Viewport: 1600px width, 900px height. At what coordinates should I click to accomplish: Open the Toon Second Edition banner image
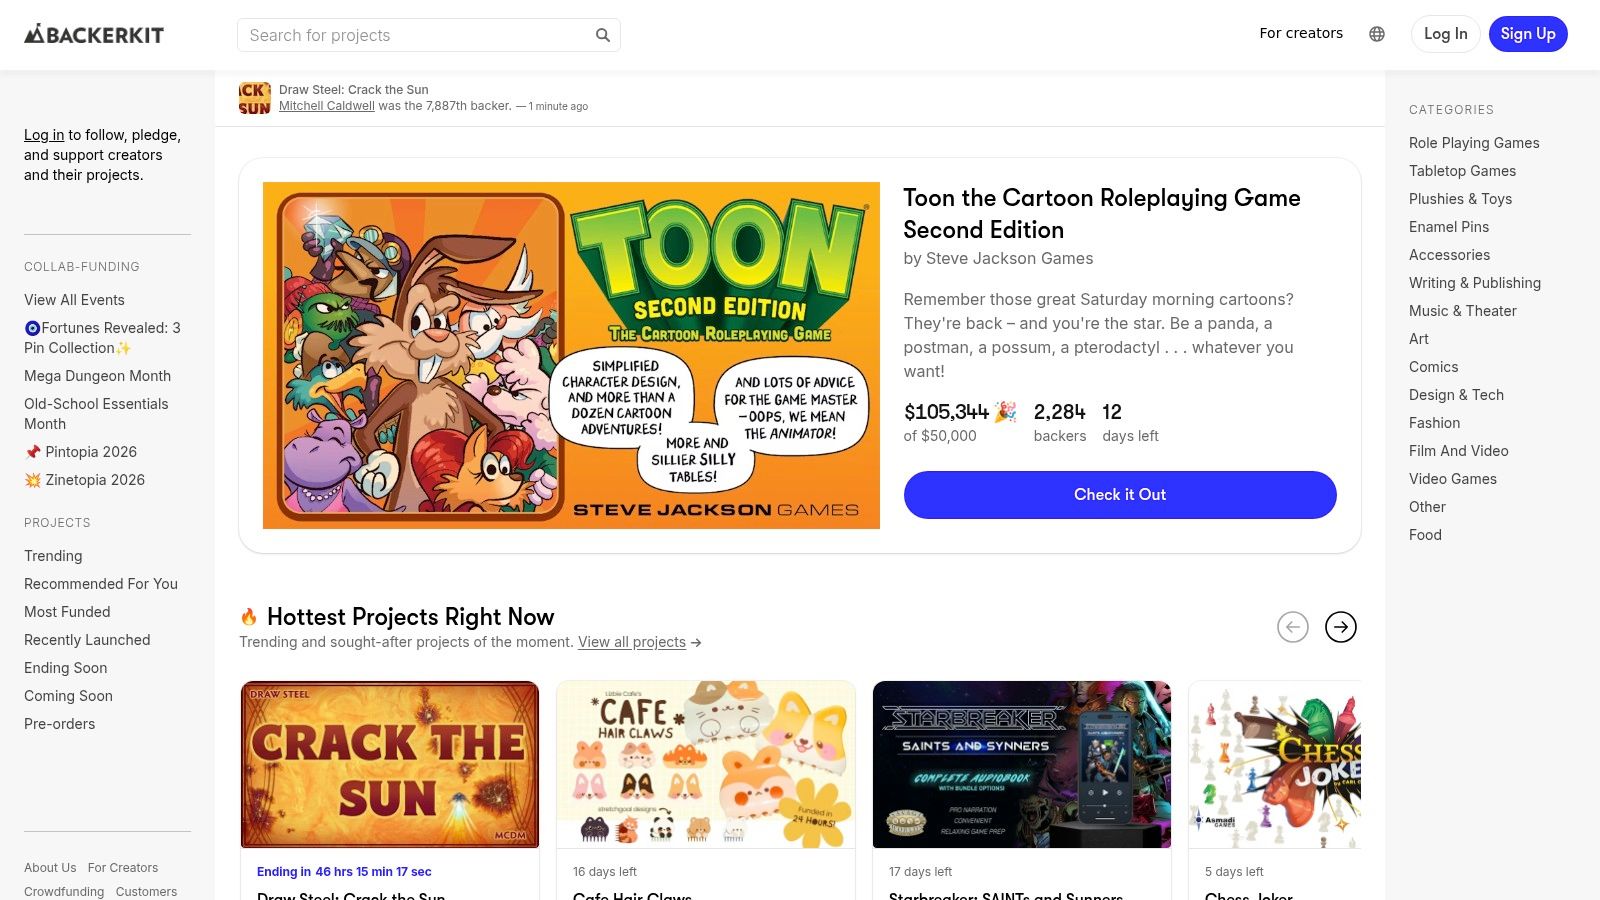point(571,355)
